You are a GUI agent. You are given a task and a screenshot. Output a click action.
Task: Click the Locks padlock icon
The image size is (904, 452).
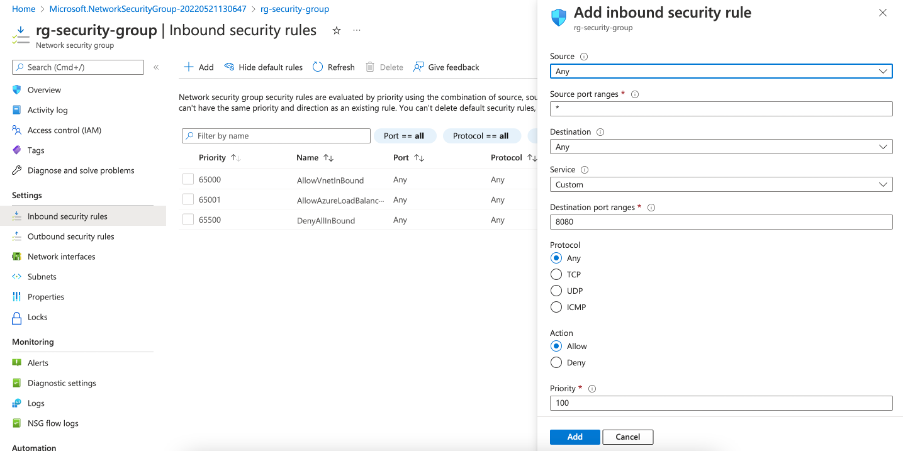pos(17,317)
